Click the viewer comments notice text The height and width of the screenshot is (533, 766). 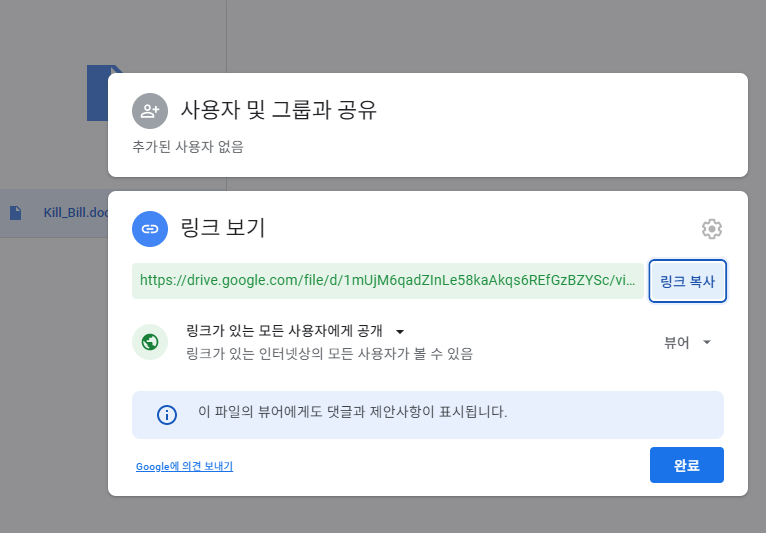pyautogui.click(x=352, y=412)
